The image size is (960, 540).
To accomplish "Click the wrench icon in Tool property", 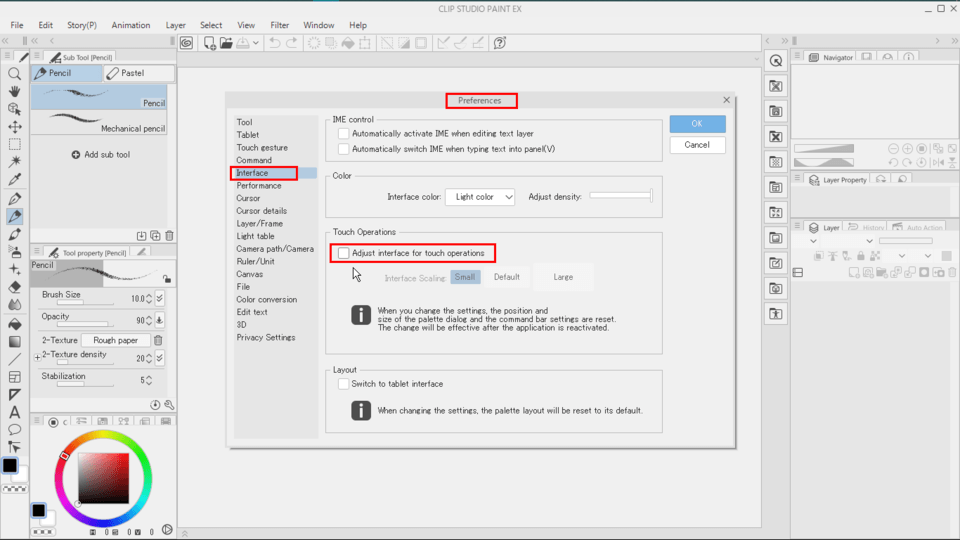I will coord(170,405).
